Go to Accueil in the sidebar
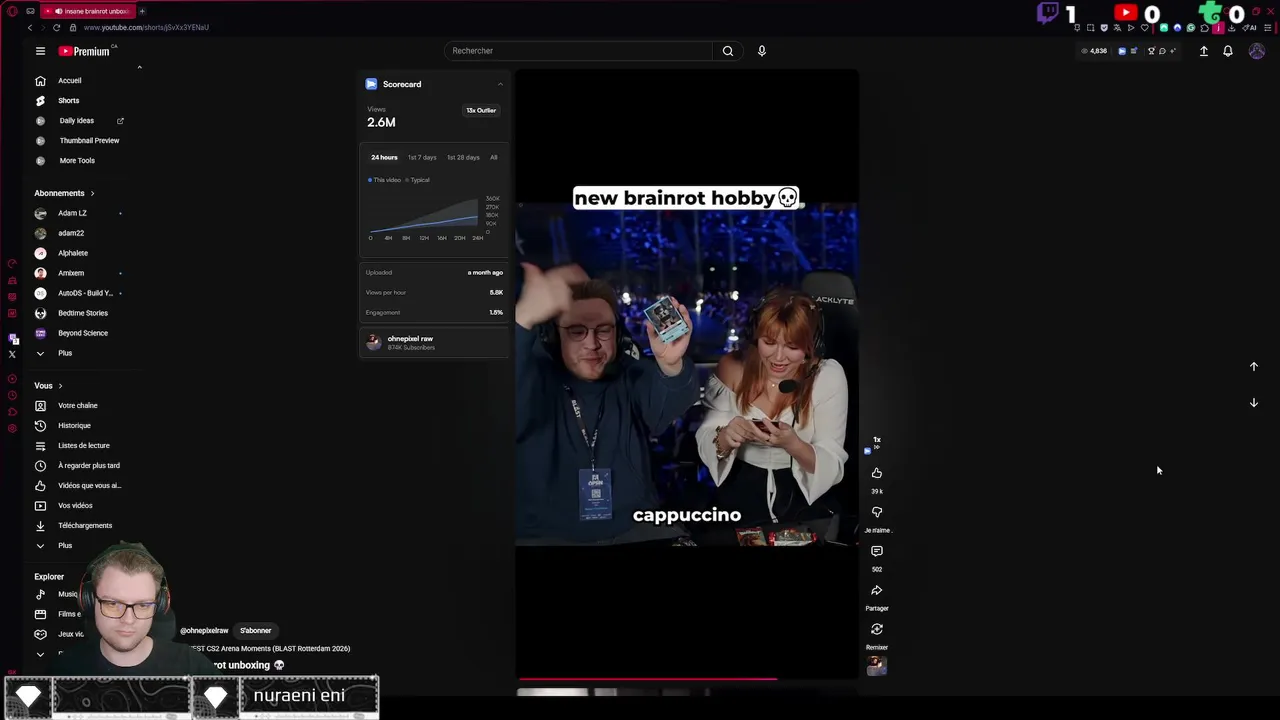This screenshot has height=720, width=1280. tap(70, 81)
